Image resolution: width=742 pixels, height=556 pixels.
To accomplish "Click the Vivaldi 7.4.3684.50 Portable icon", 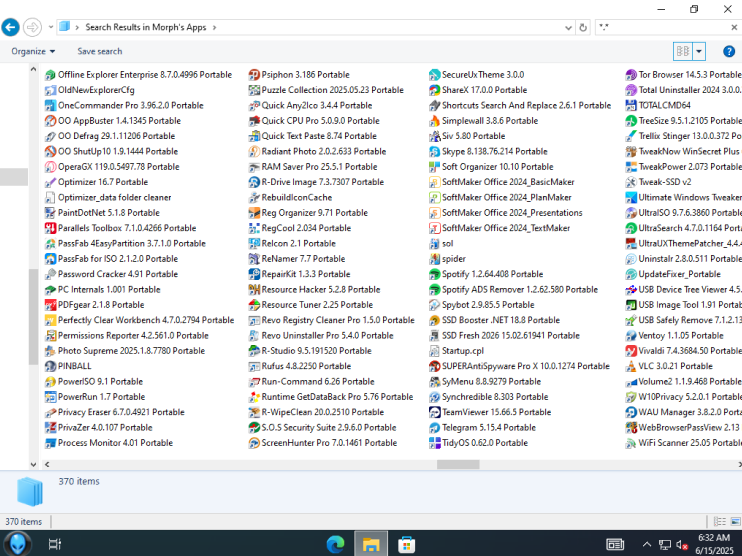I will point(631,351).
